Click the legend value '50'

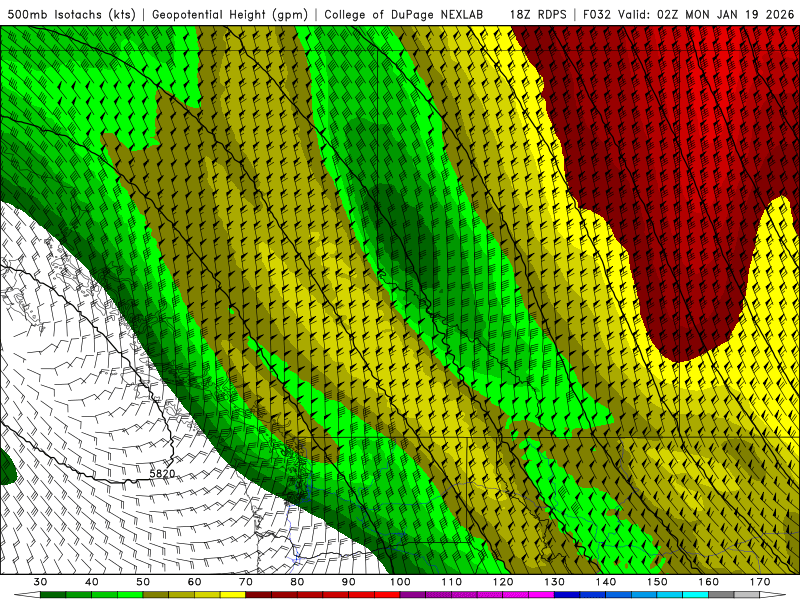point(143,582)
